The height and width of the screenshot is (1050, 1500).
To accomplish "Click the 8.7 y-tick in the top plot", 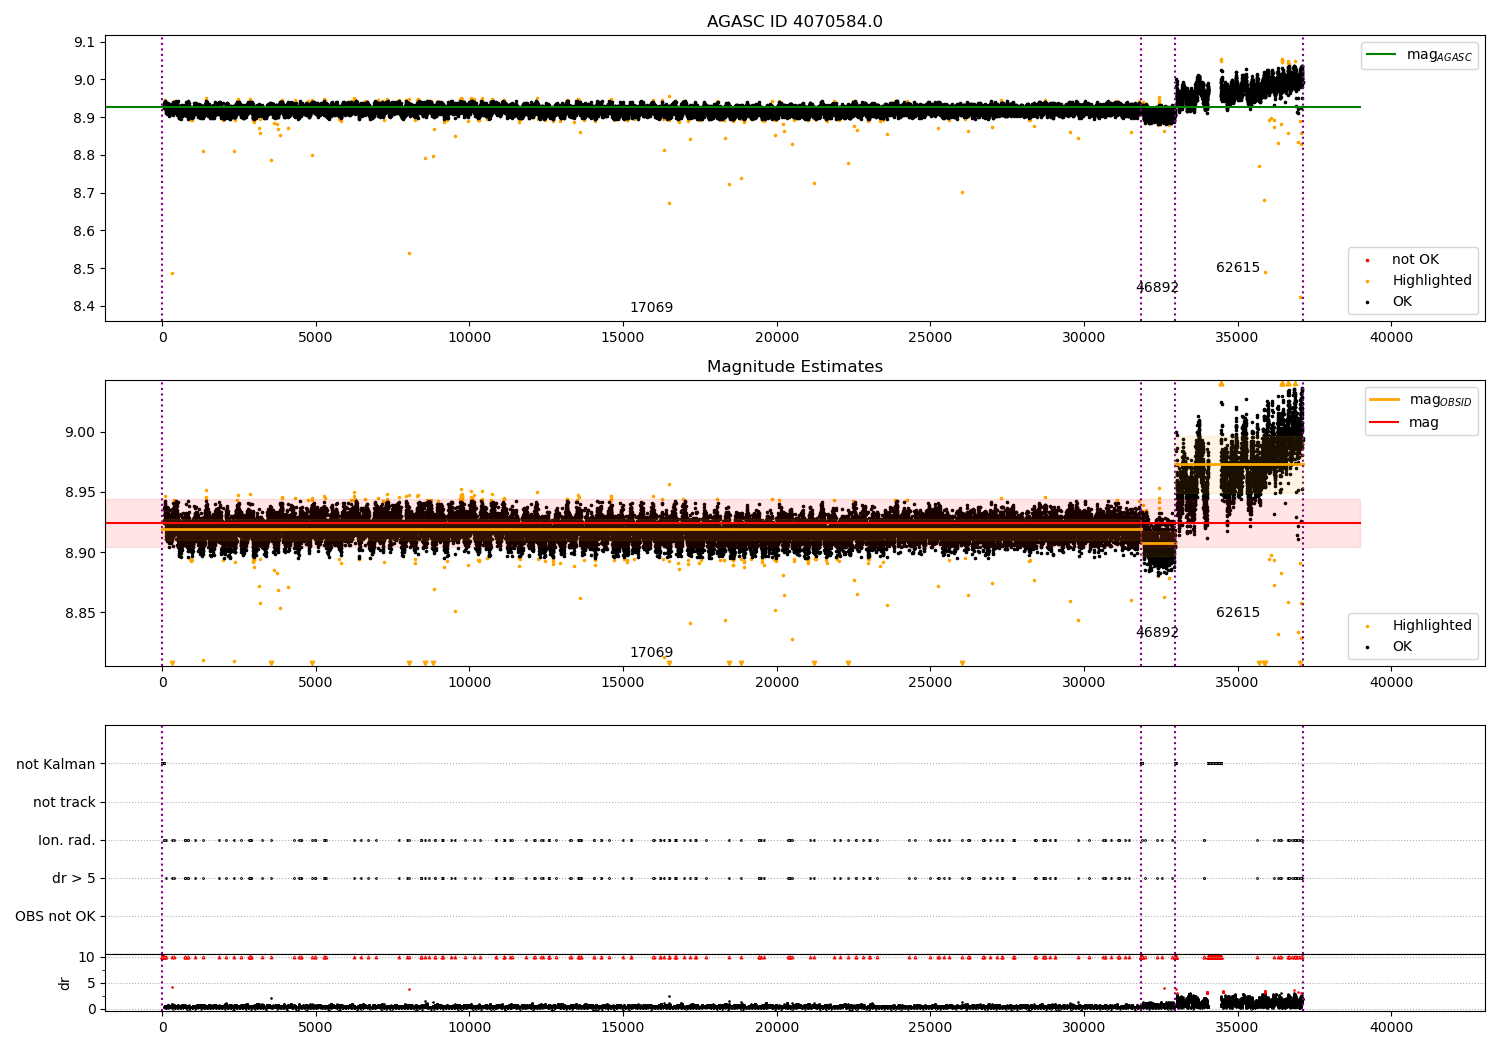I will tap(85, 193).
